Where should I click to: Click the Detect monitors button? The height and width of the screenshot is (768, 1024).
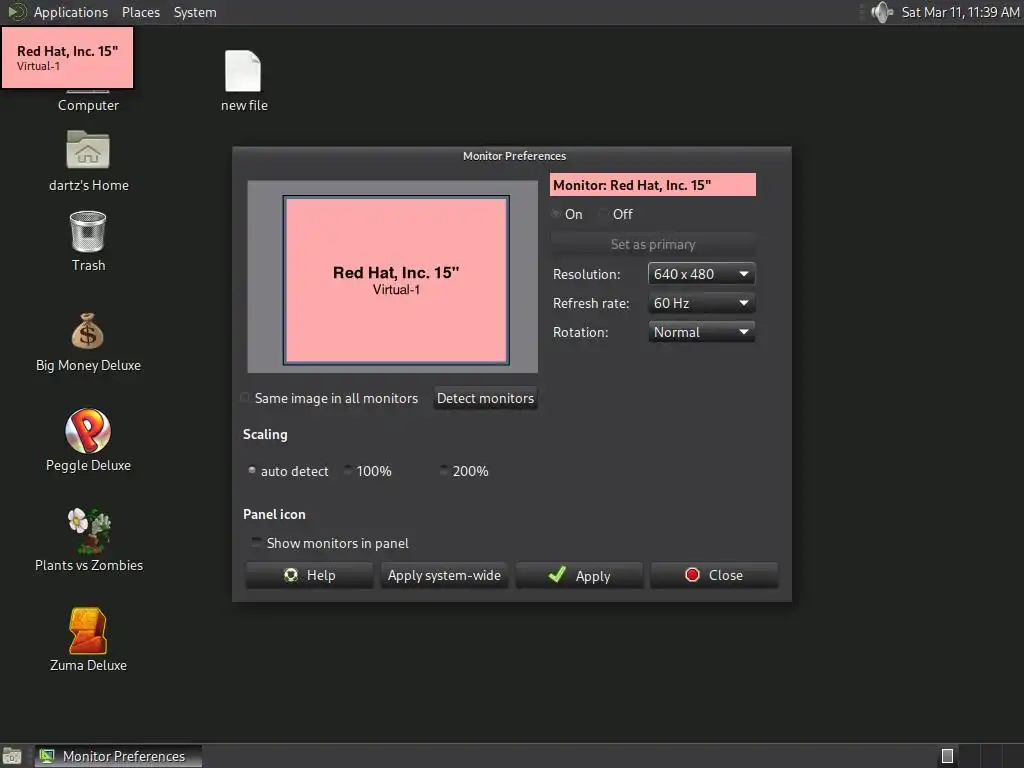click(485, 398)
